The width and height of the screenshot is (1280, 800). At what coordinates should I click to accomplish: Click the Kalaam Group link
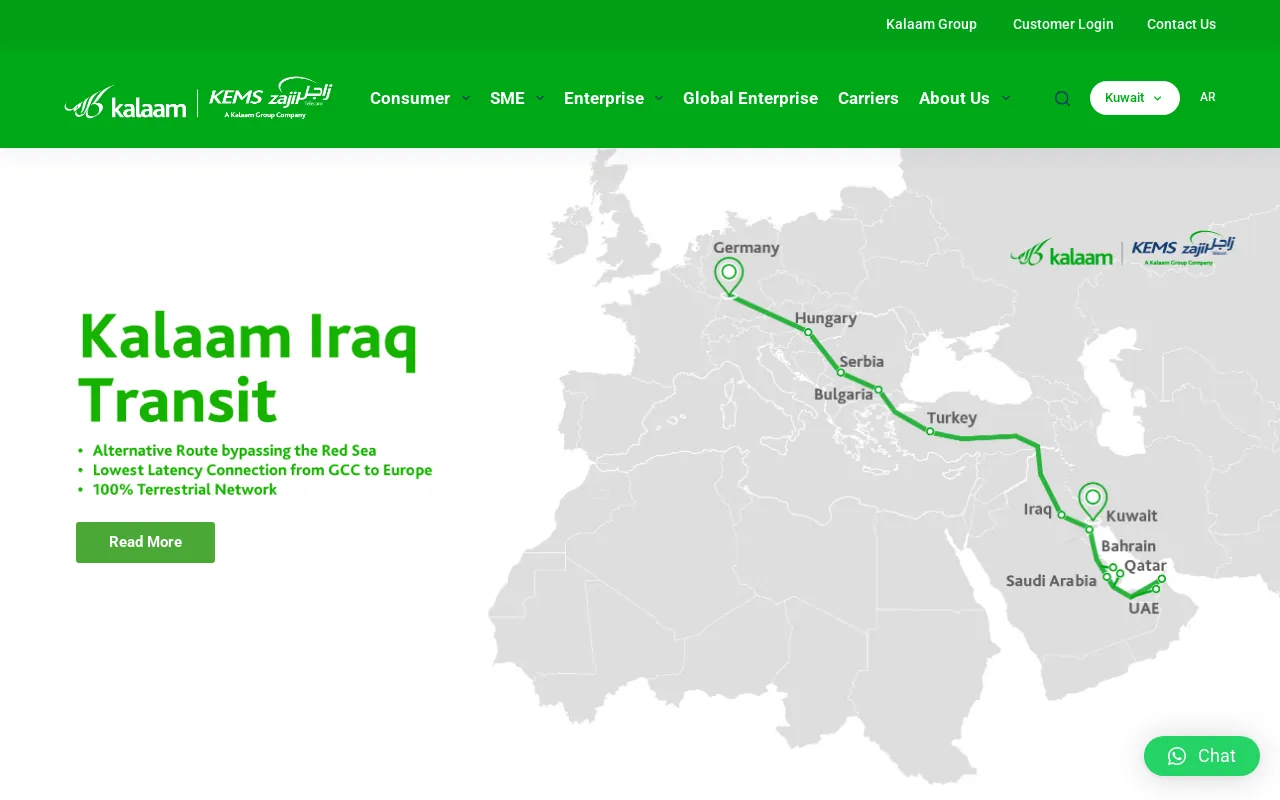click(931, 24)
